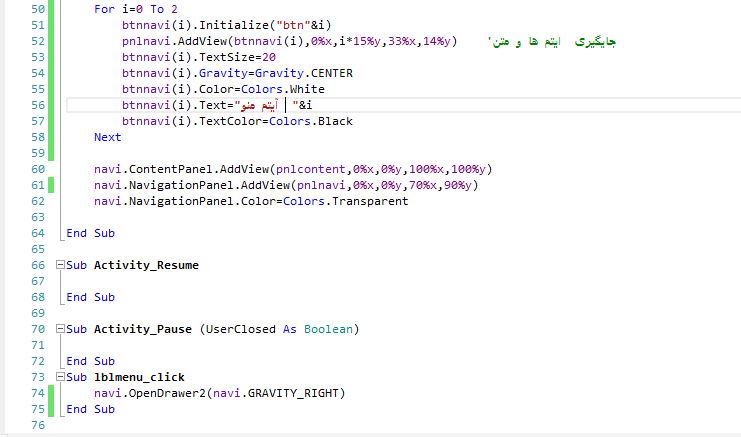Collapse the Sub Activity_Resume block
Viewport: 741px width, 437px height.
tap(59, 265)
